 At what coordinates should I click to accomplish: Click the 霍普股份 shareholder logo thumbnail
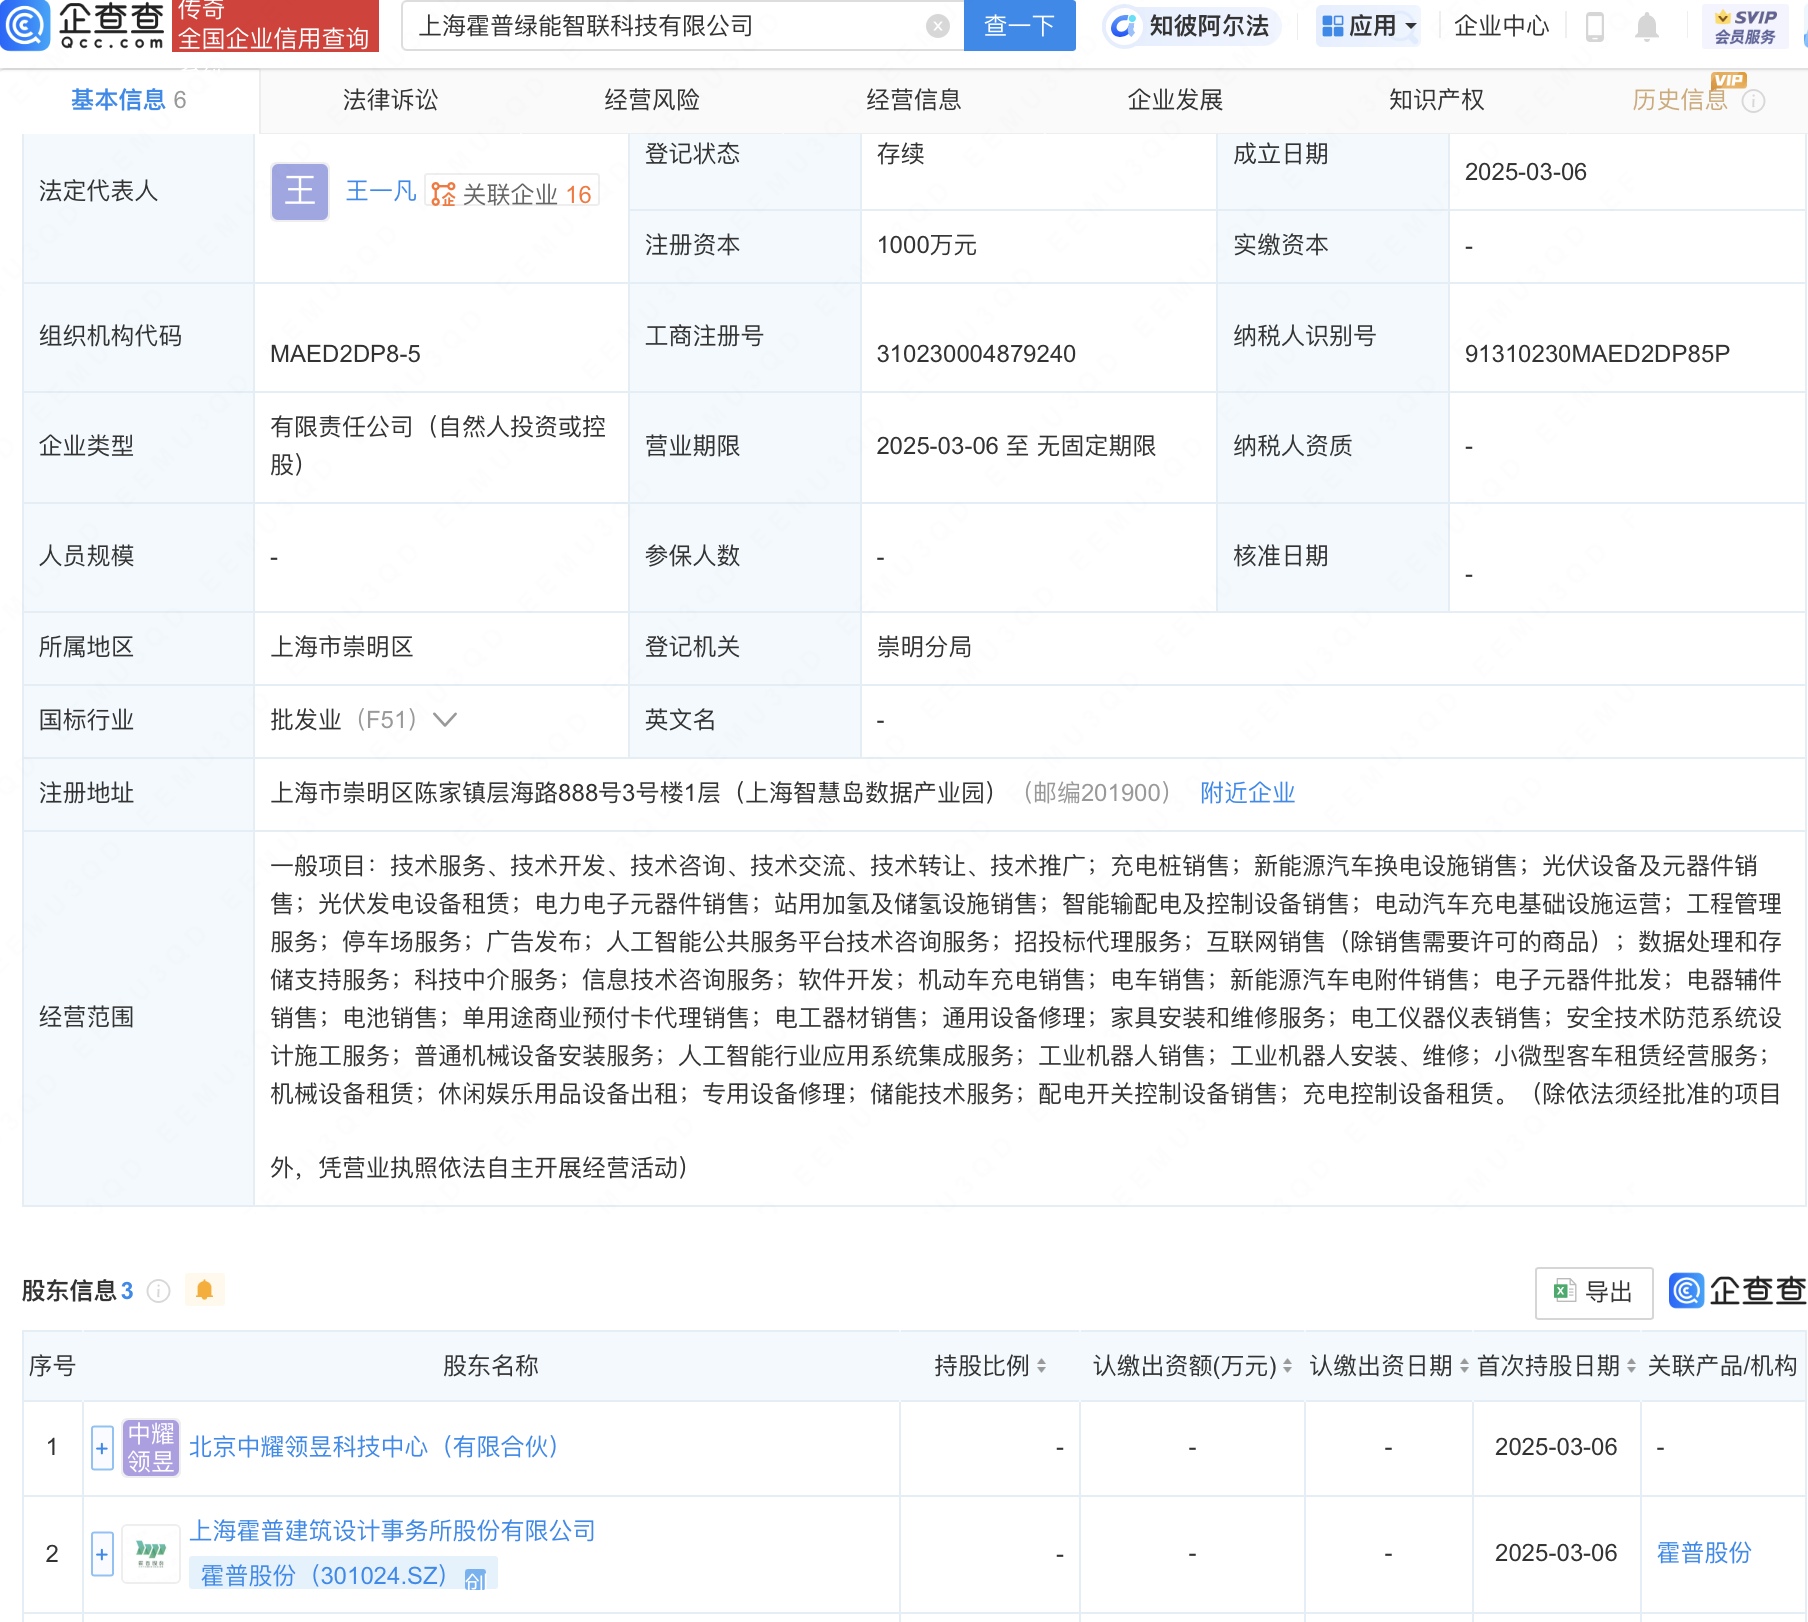point(151,1553)
